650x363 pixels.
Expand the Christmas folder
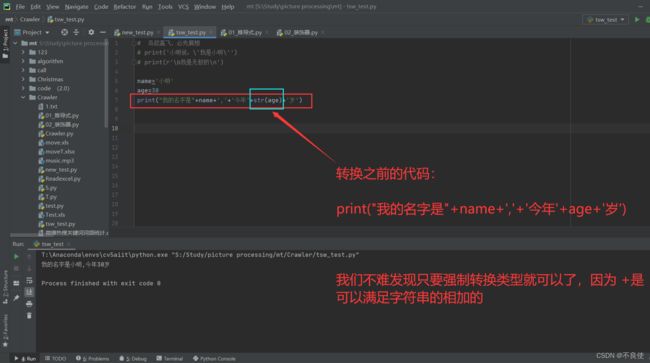[x=23, y=79]
